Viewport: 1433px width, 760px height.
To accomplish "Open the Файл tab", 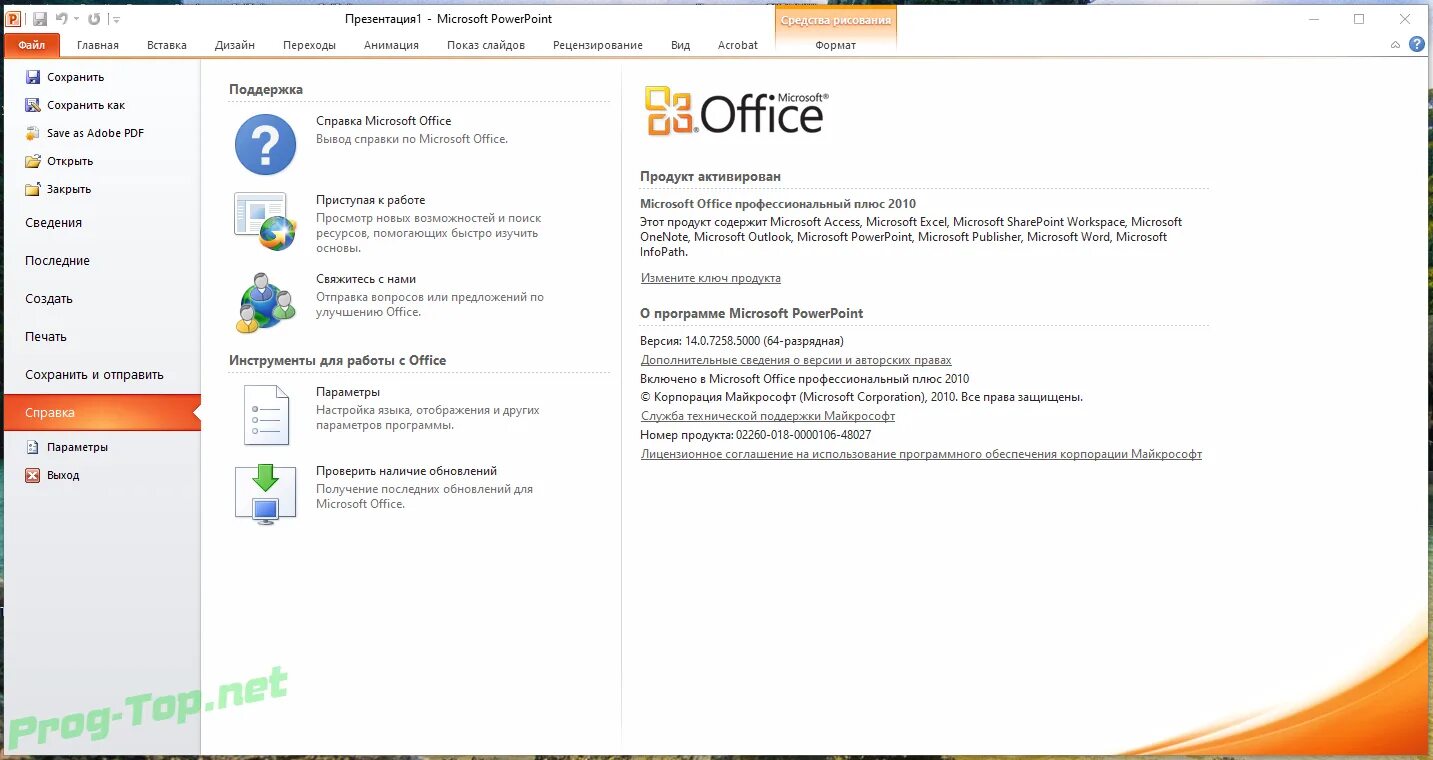I will (32, 45).
